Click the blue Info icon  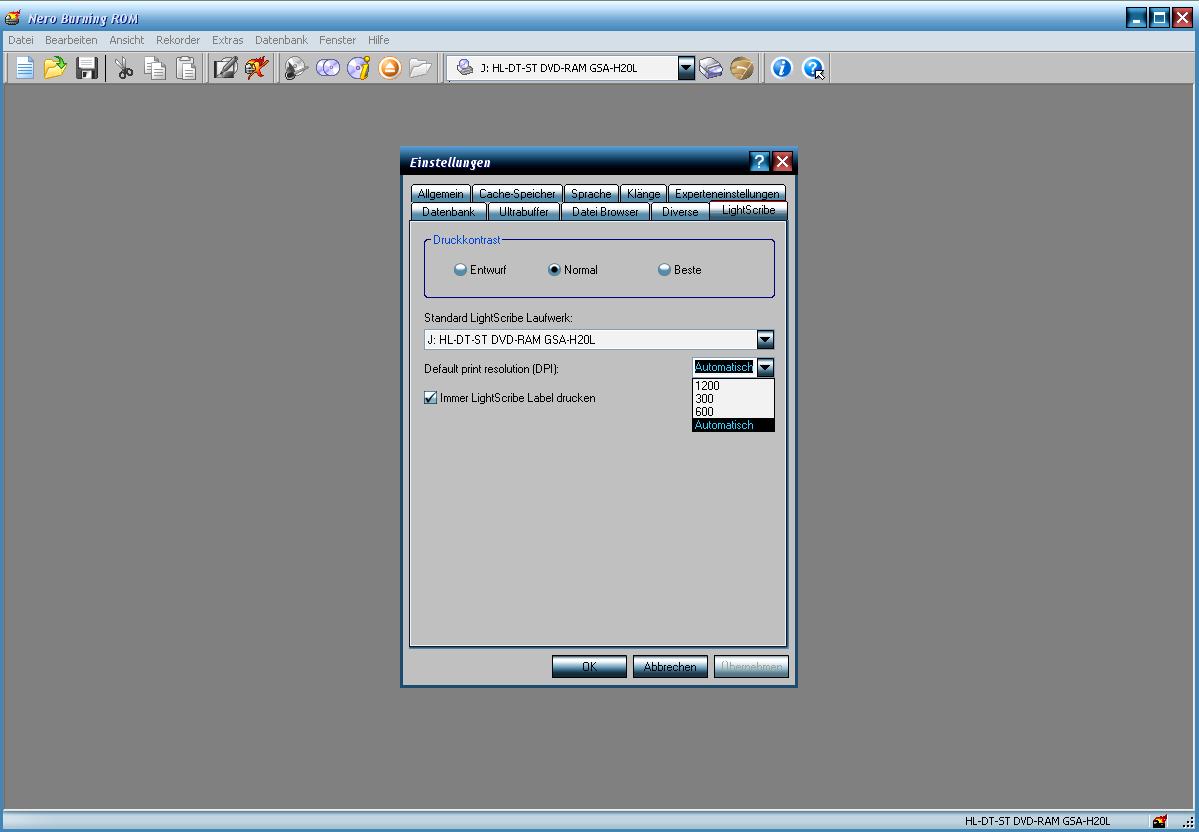point(781,68)
